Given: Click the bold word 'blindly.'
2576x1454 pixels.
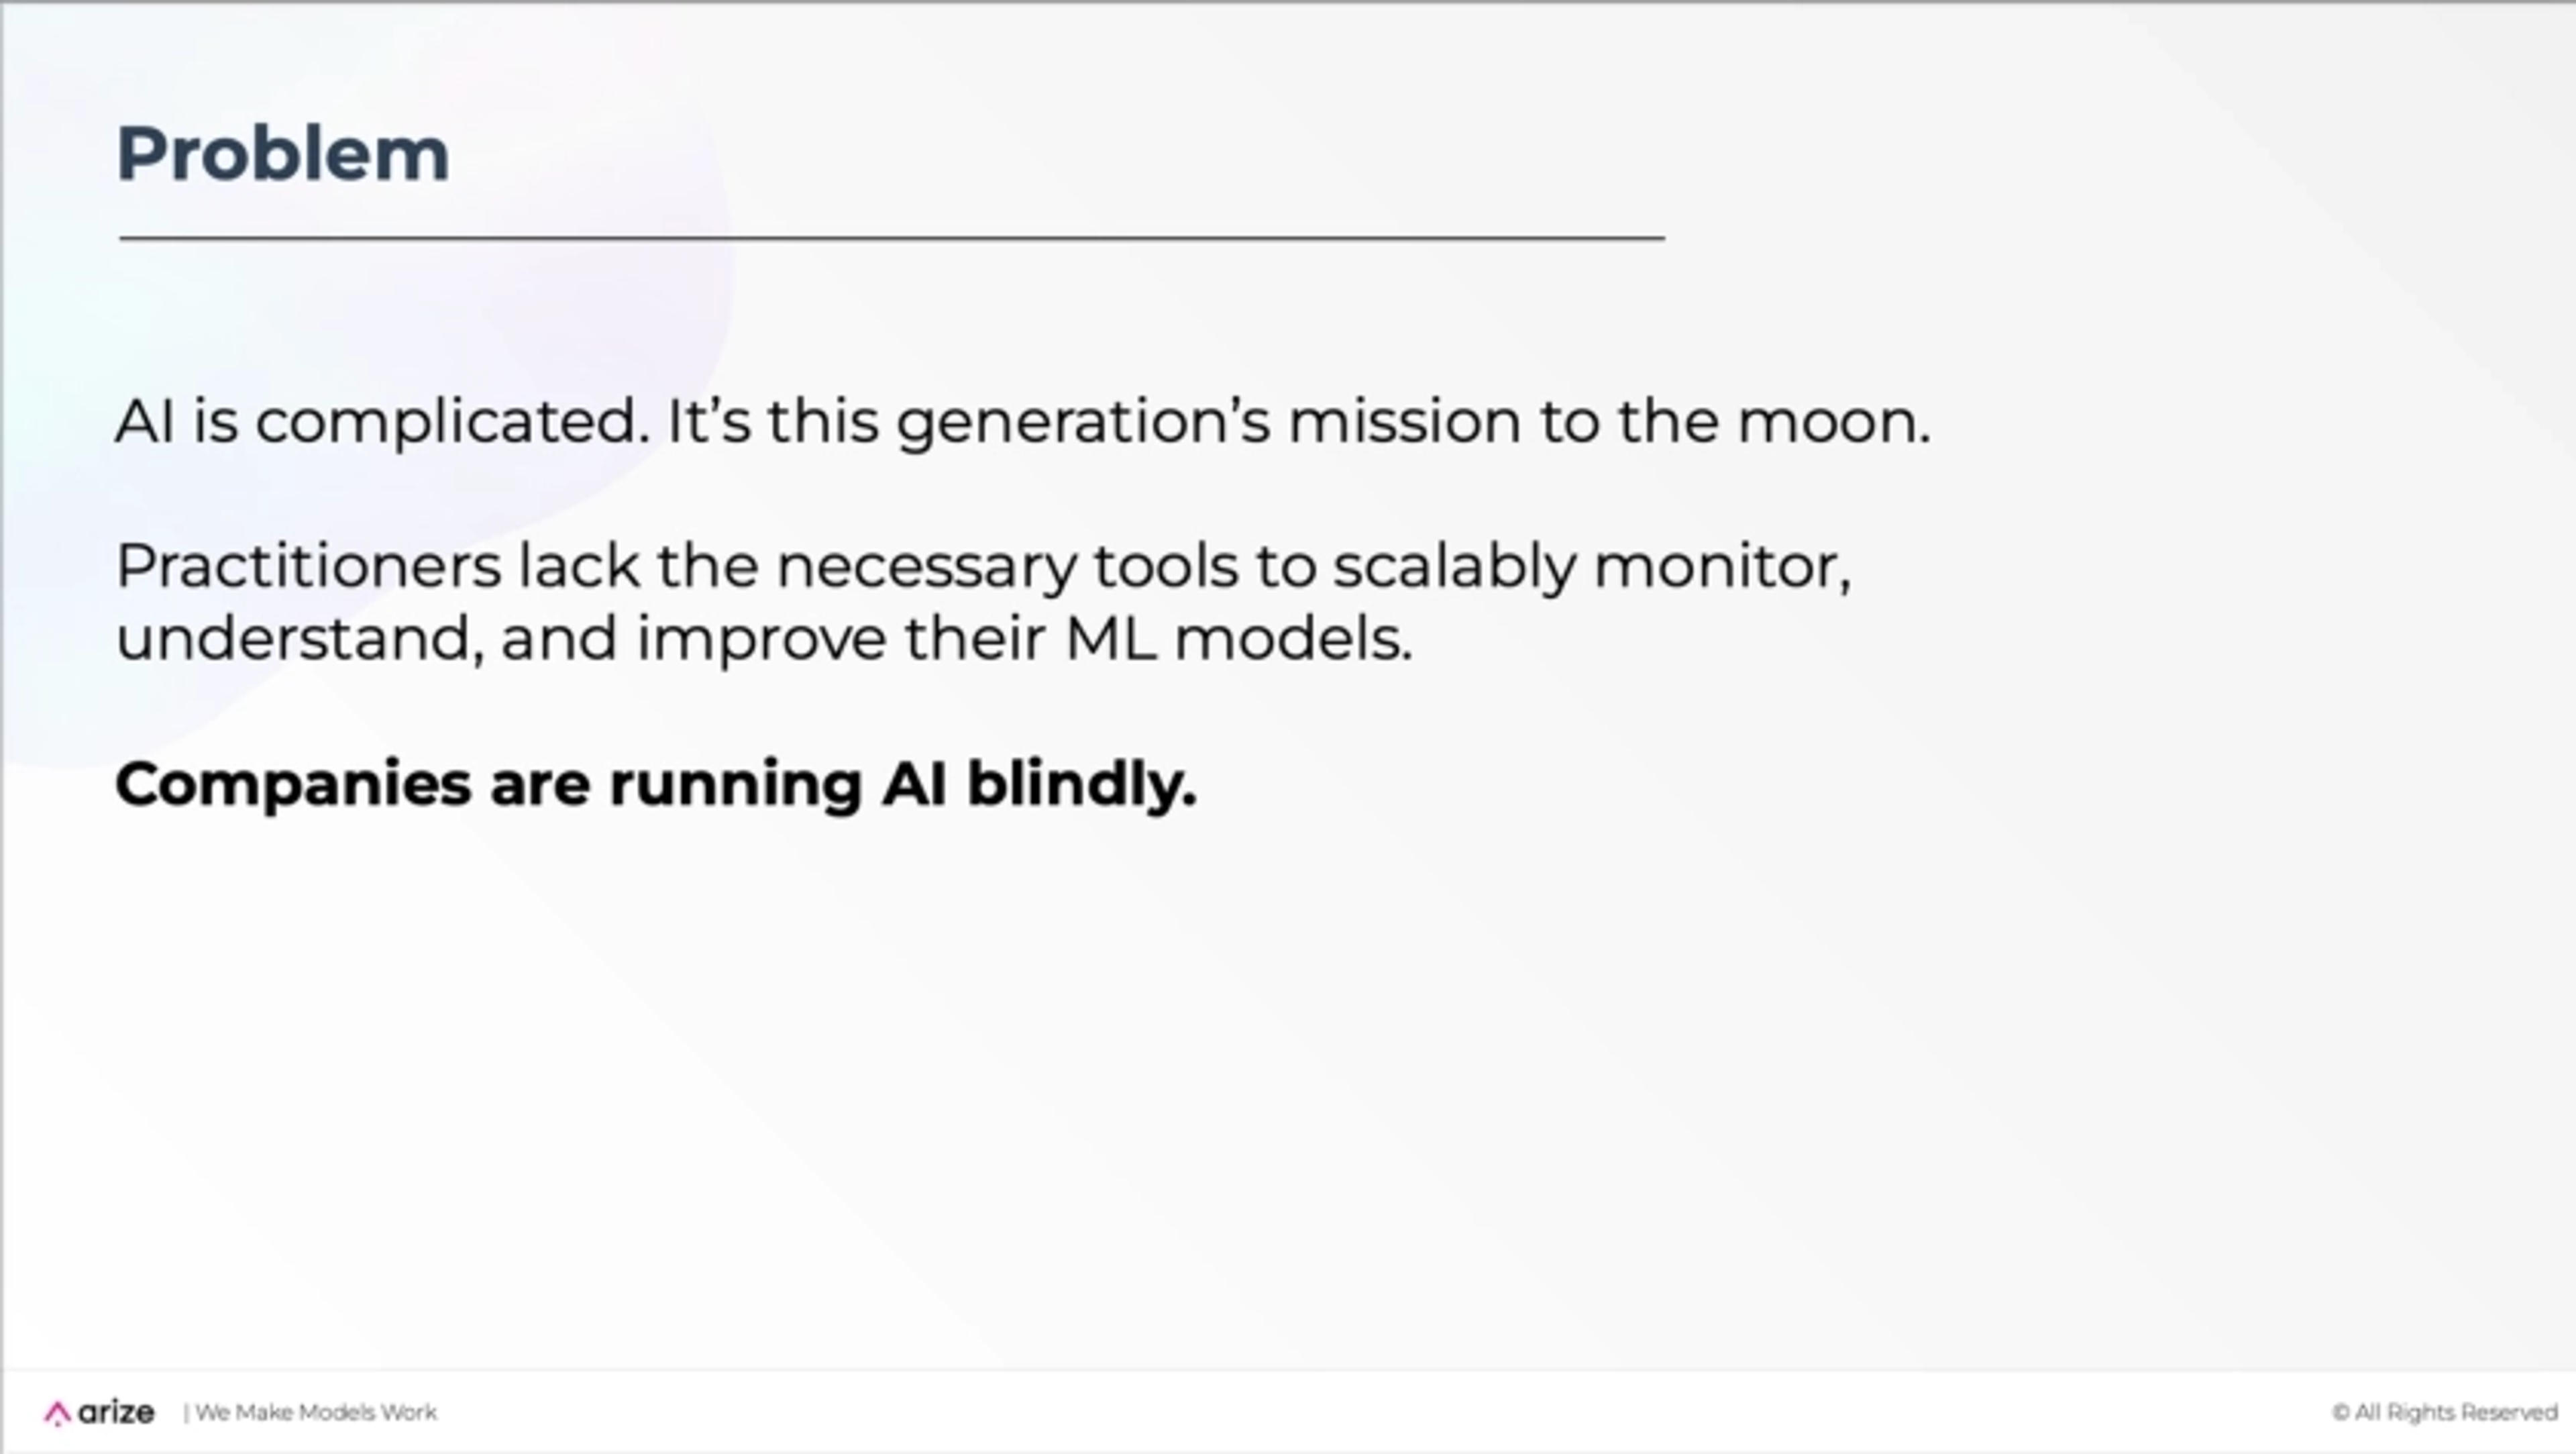Looking at the screenshot, I should click(1082, 785).
